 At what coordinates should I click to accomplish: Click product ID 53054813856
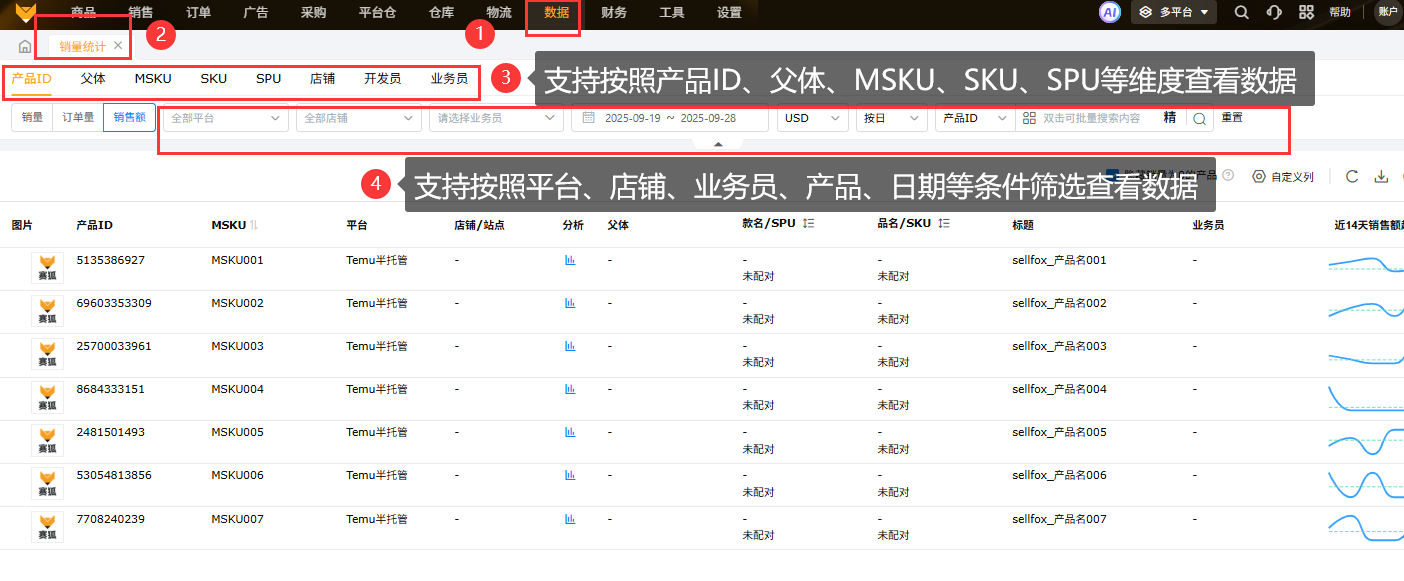114,475
